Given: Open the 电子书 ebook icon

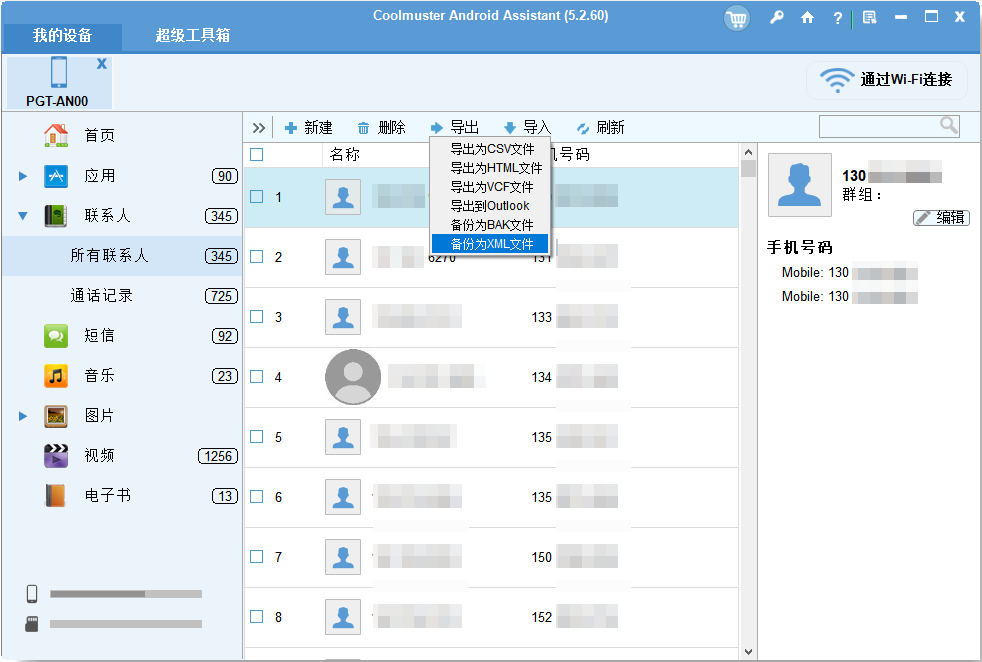Looking at the screenshot, I should (x=56, y=496).
